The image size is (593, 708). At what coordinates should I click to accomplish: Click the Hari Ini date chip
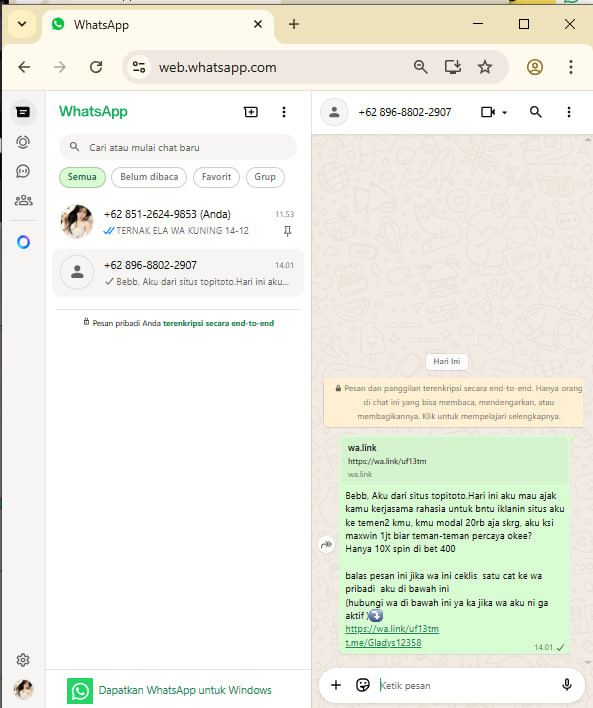click(x=447, y=361)
